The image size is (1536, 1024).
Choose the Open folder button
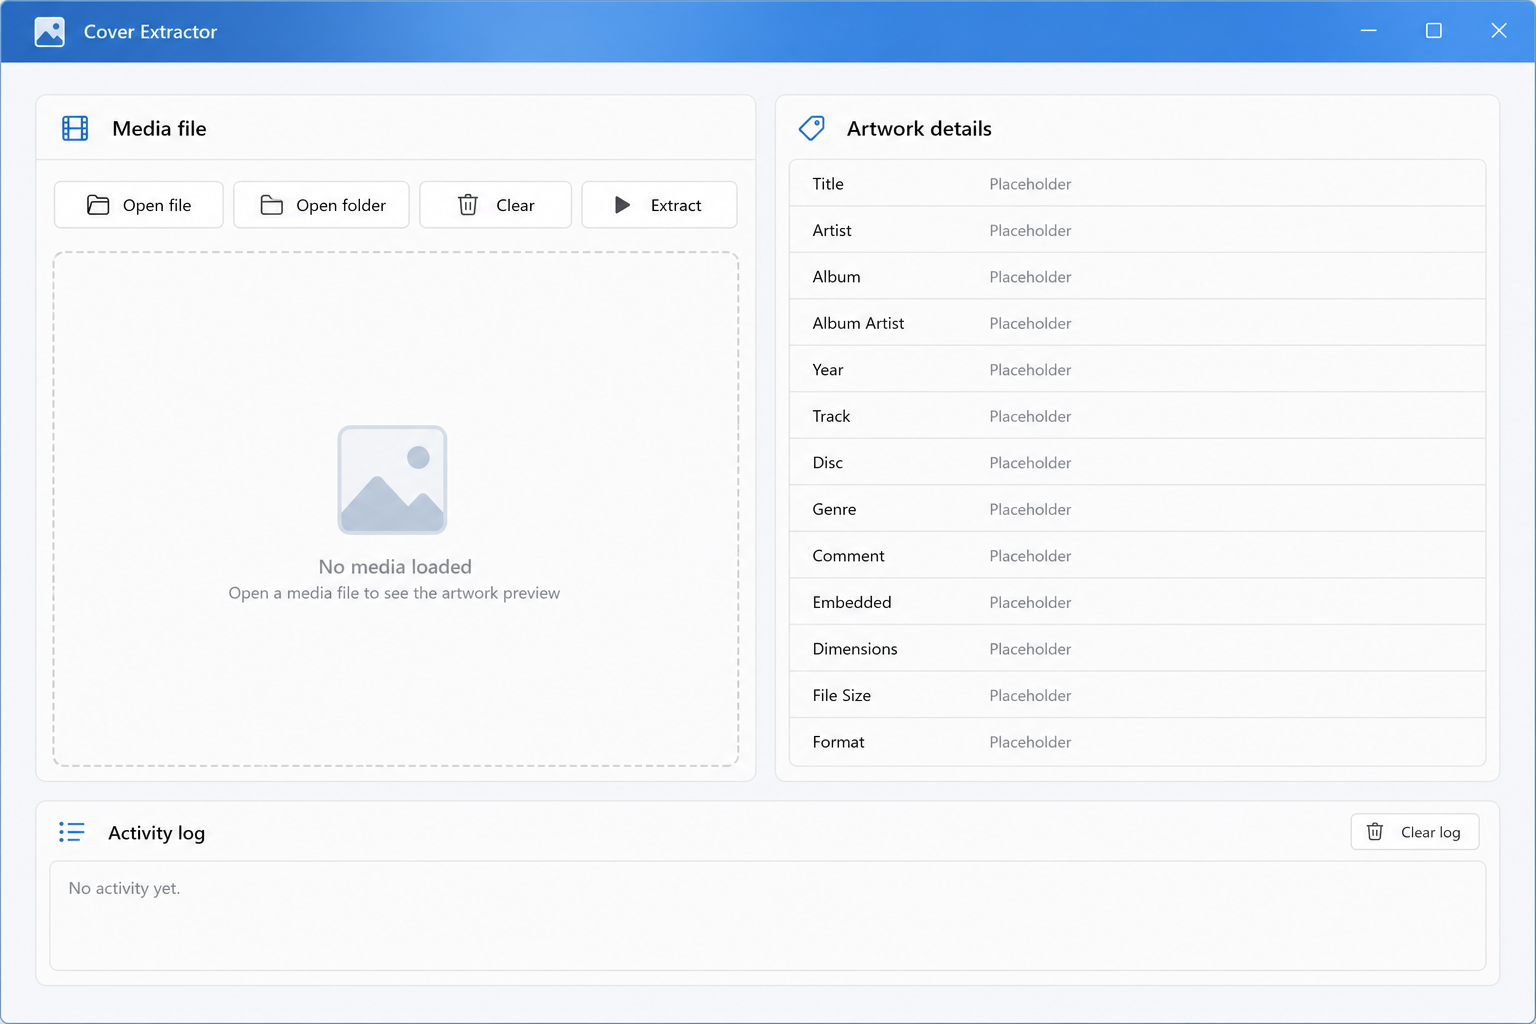click(x=321, y=205)
